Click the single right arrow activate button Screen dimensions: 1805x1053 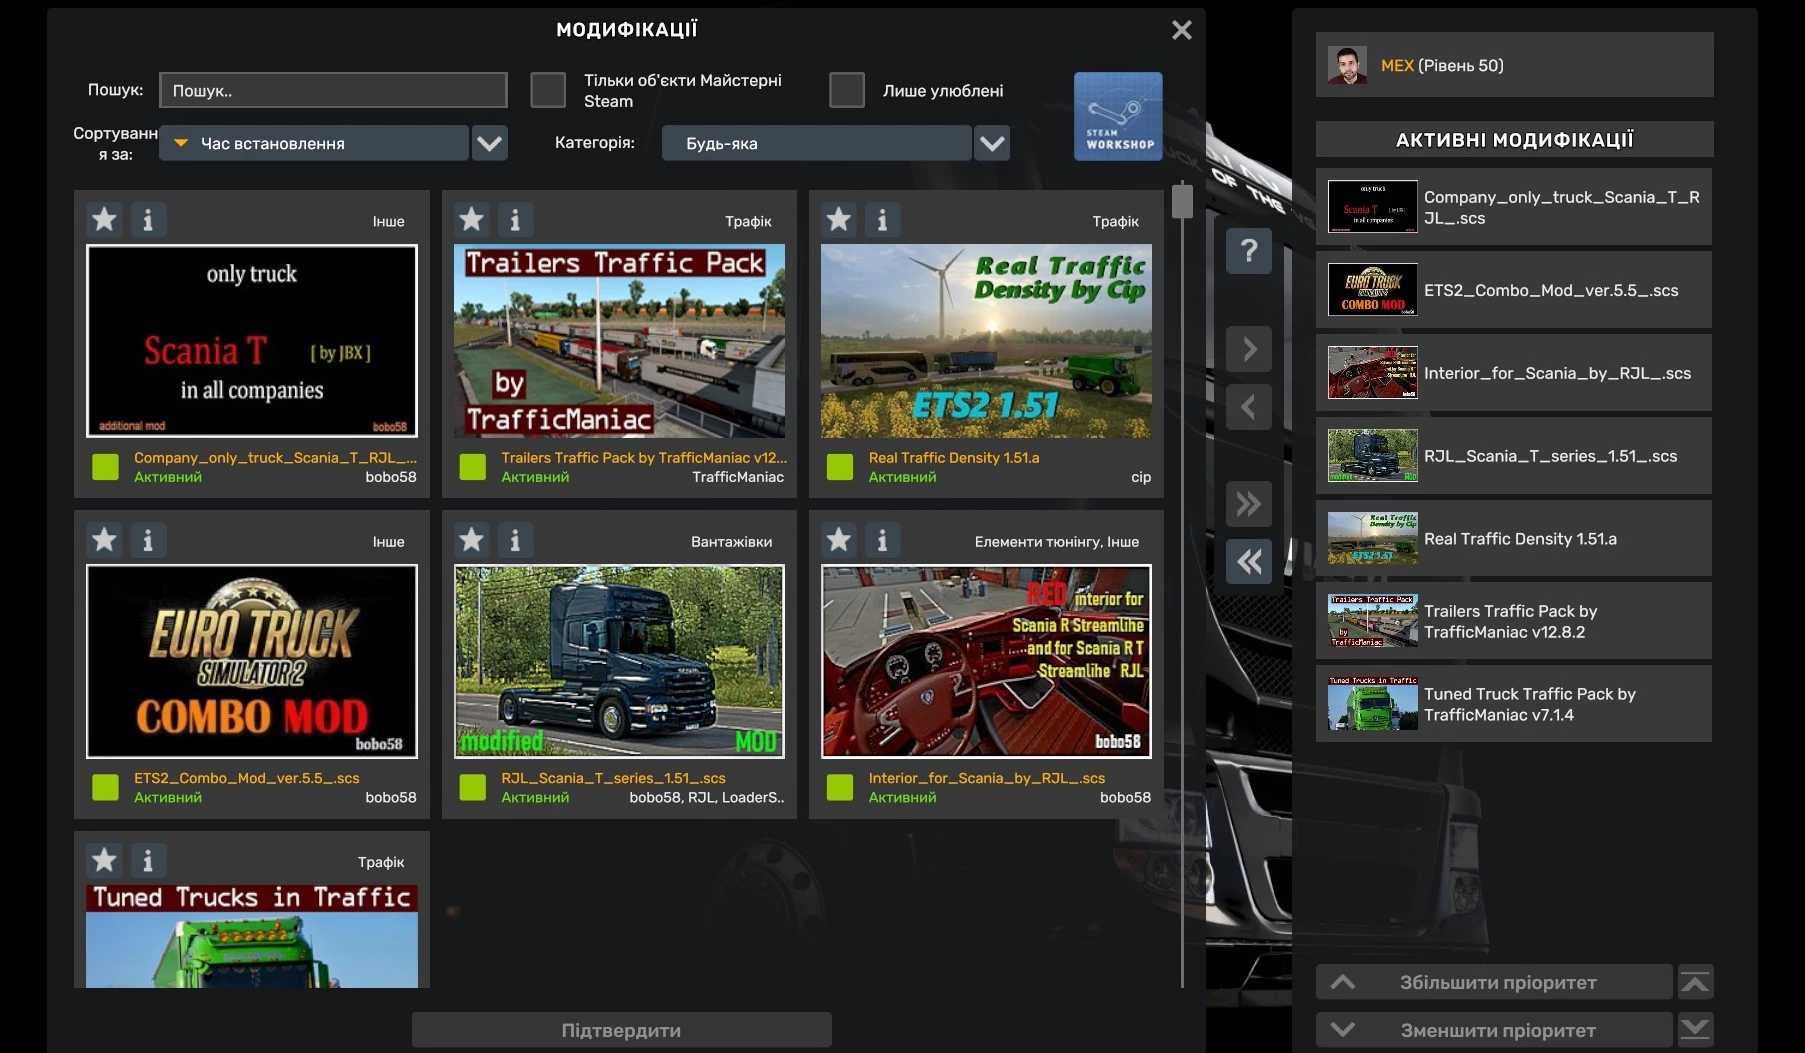1248,349
